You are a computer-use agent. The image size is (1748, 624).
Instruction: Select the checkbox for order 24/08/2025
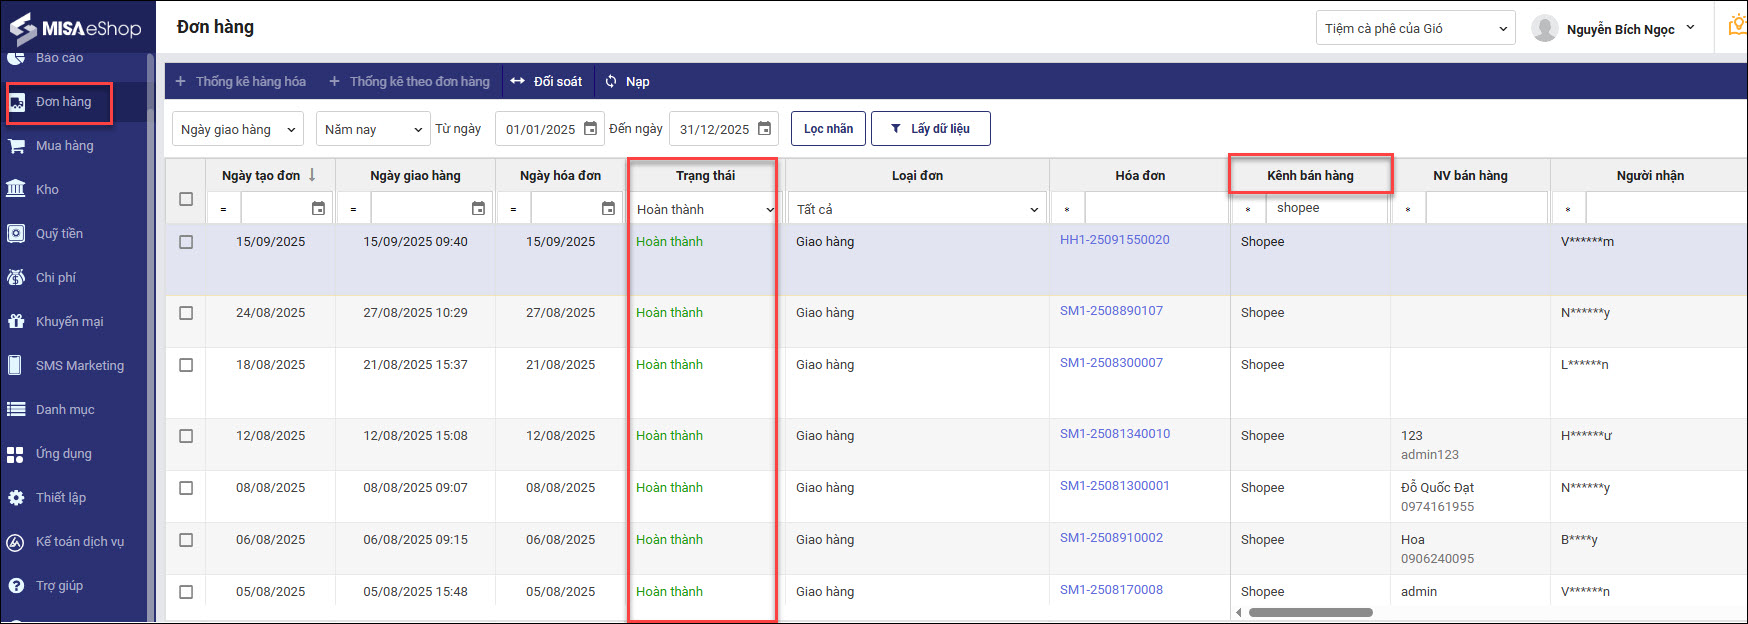coord(186,313)
